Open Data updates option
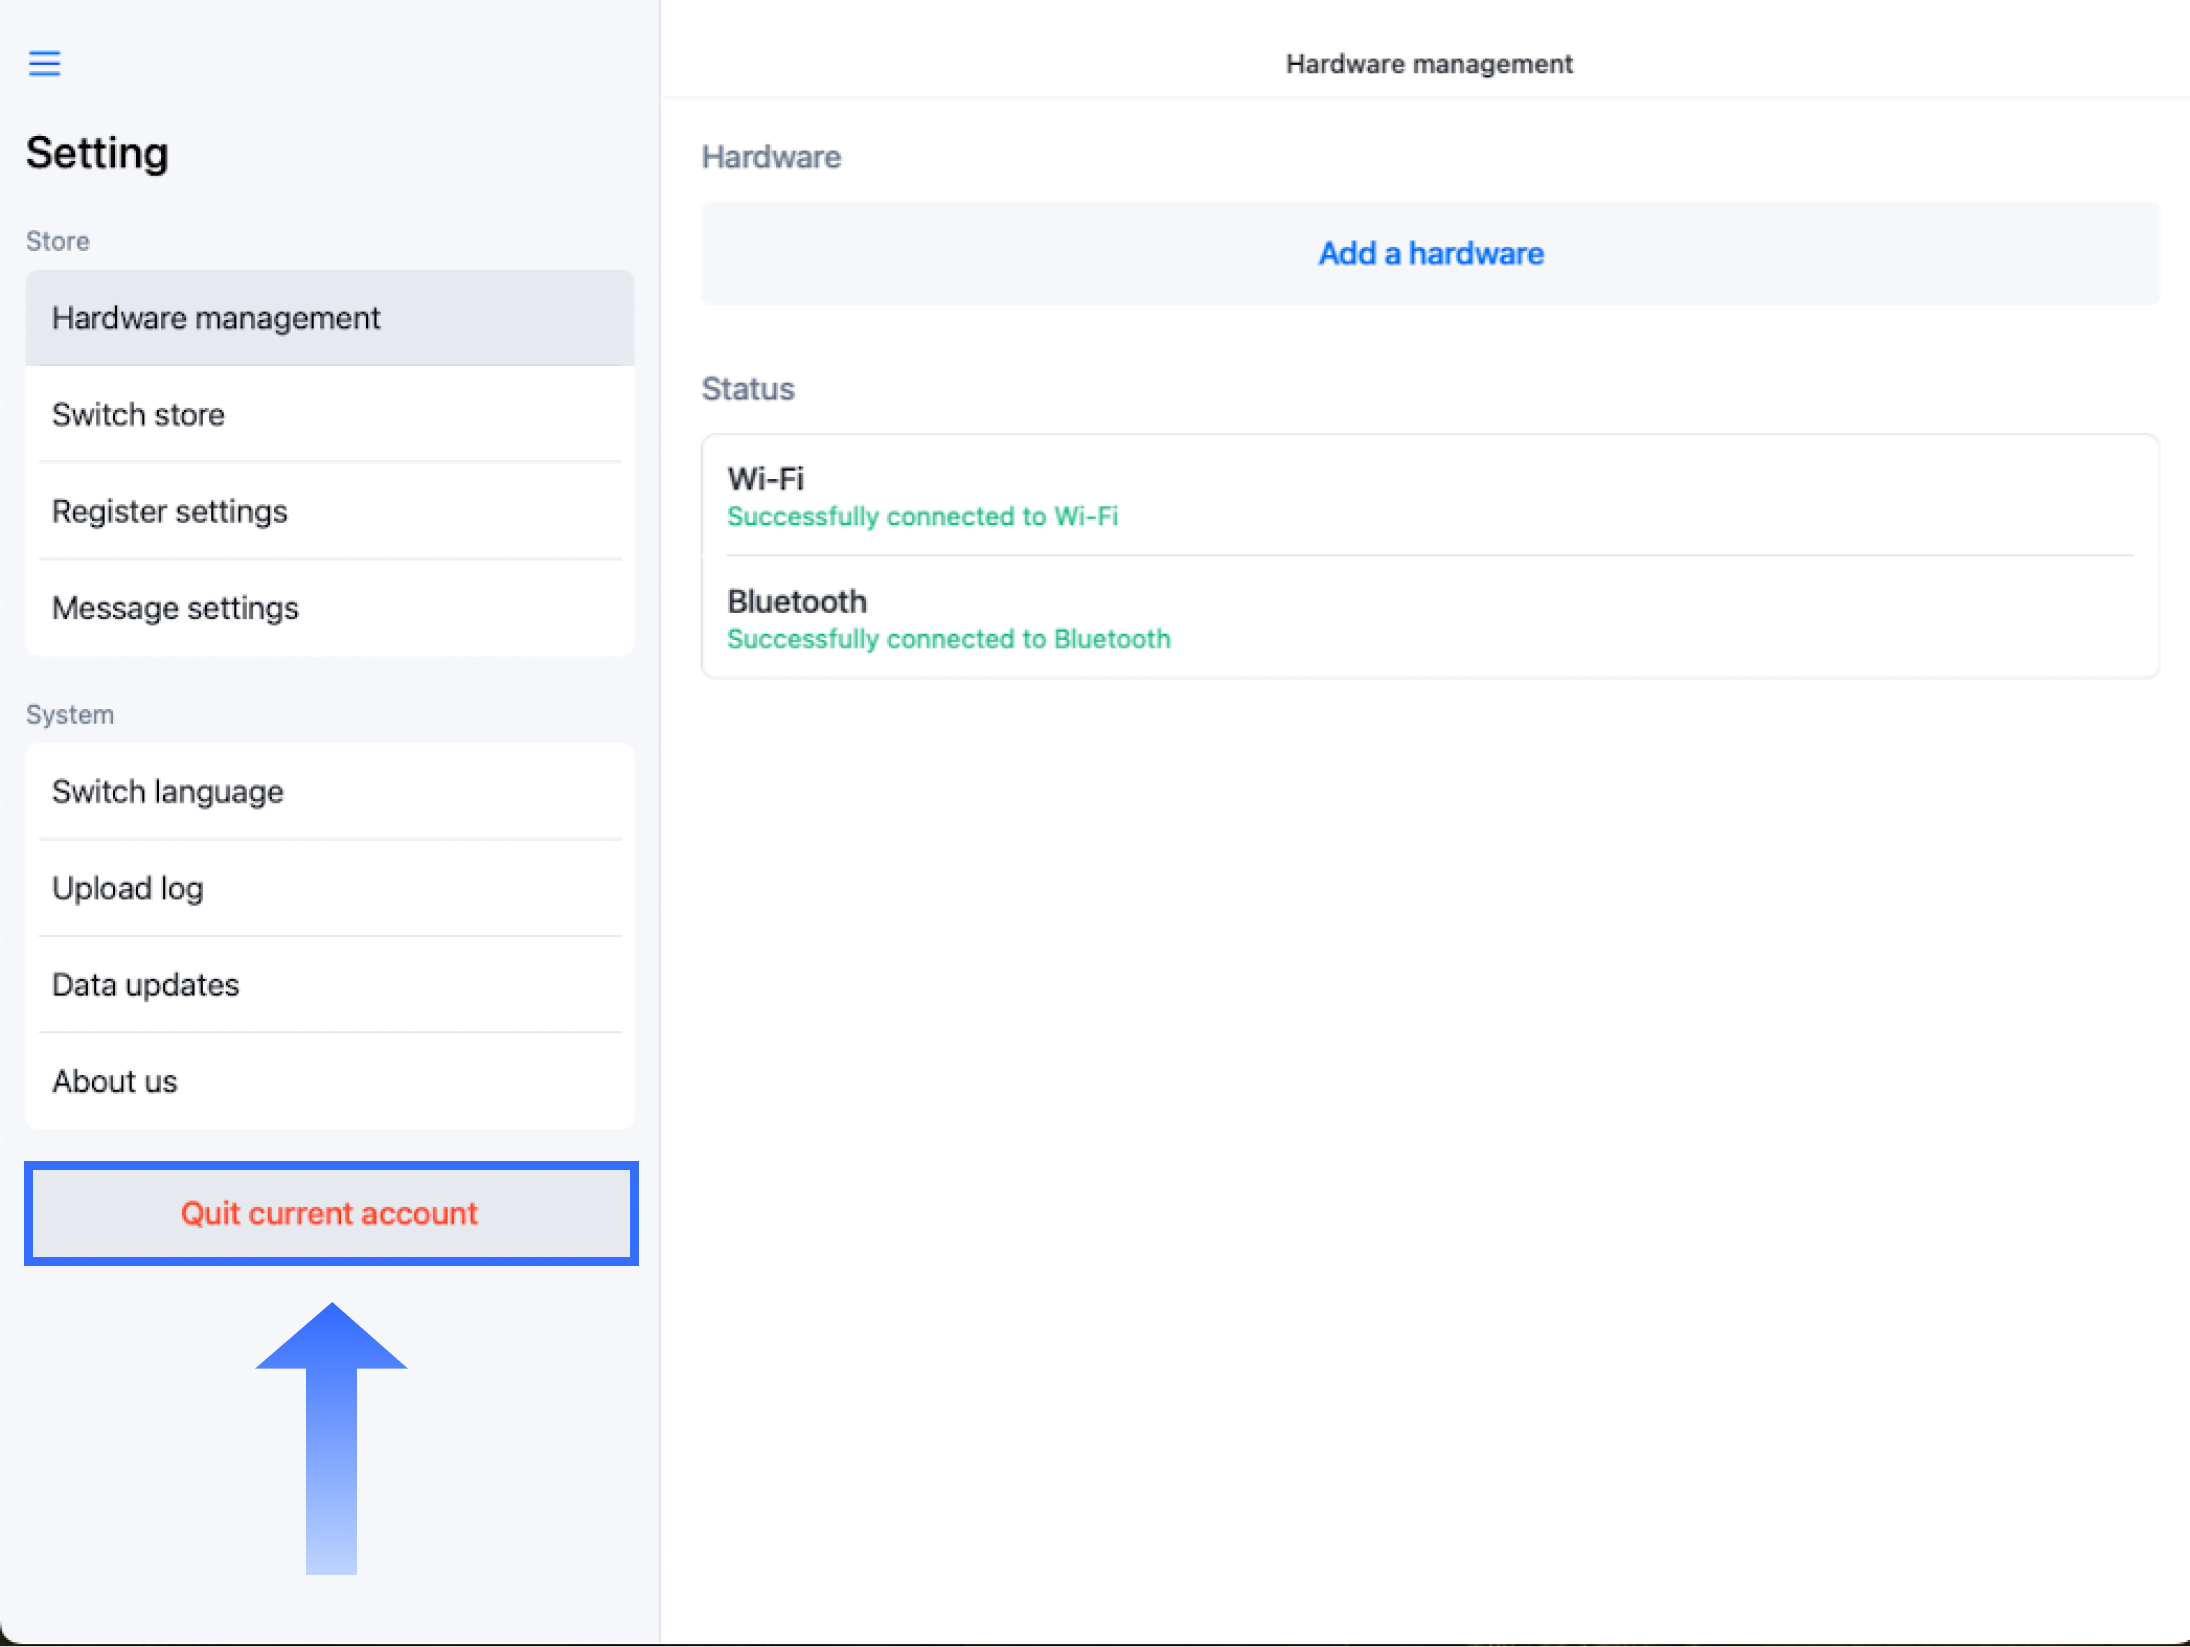Viewport: 2190px width, 1647px height. 329,985
